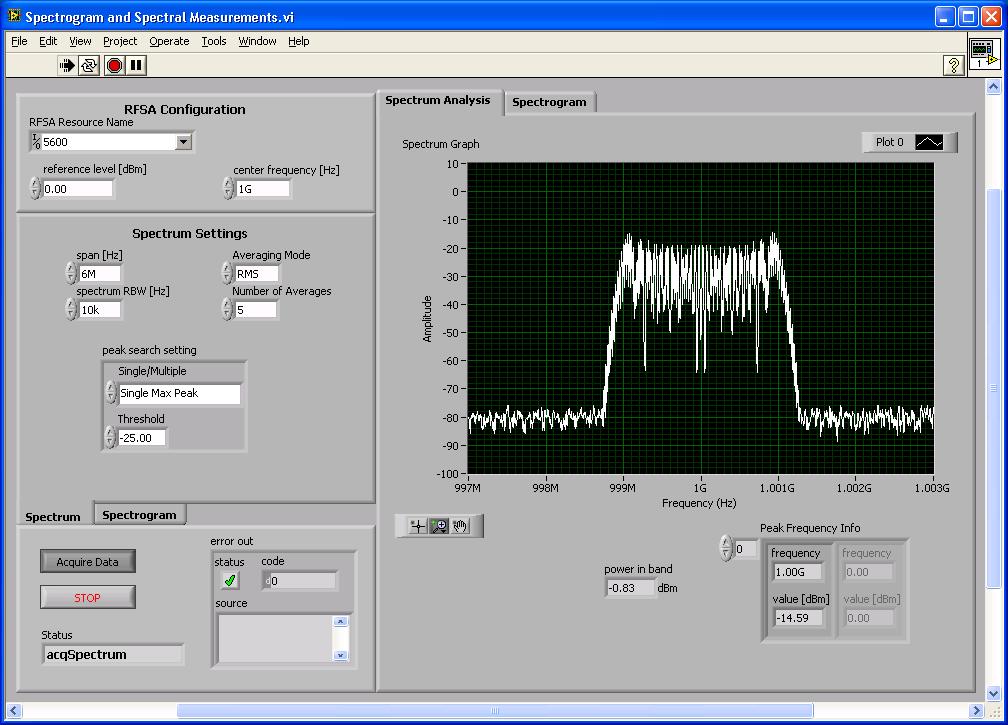
Task: Click the Plot 0 legend color swatch
Action: (929, 143)
